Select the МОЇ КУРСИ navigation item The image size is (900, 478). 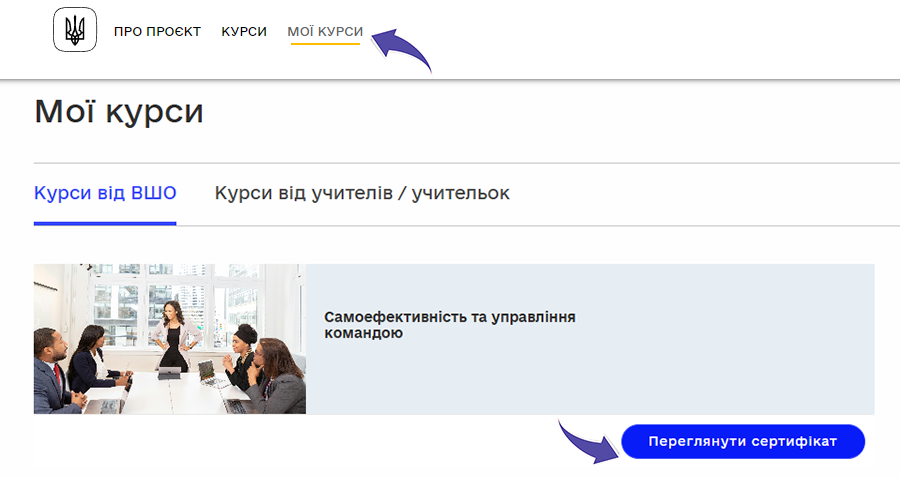325,32
